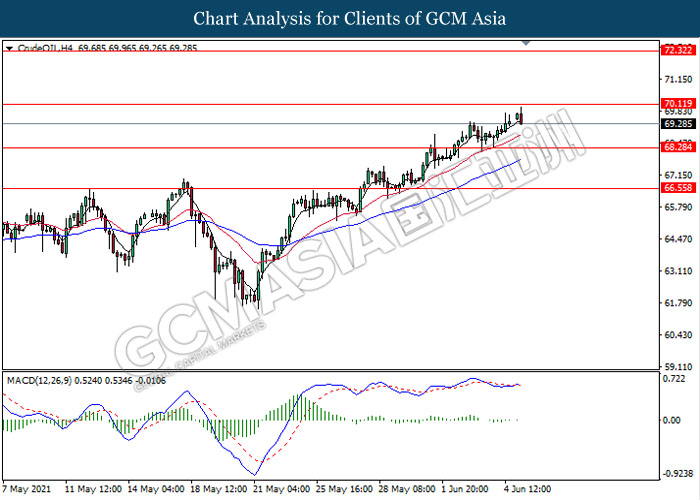
Task: Click the MACD scale value 0.722
Action: [x=674, y=379]
